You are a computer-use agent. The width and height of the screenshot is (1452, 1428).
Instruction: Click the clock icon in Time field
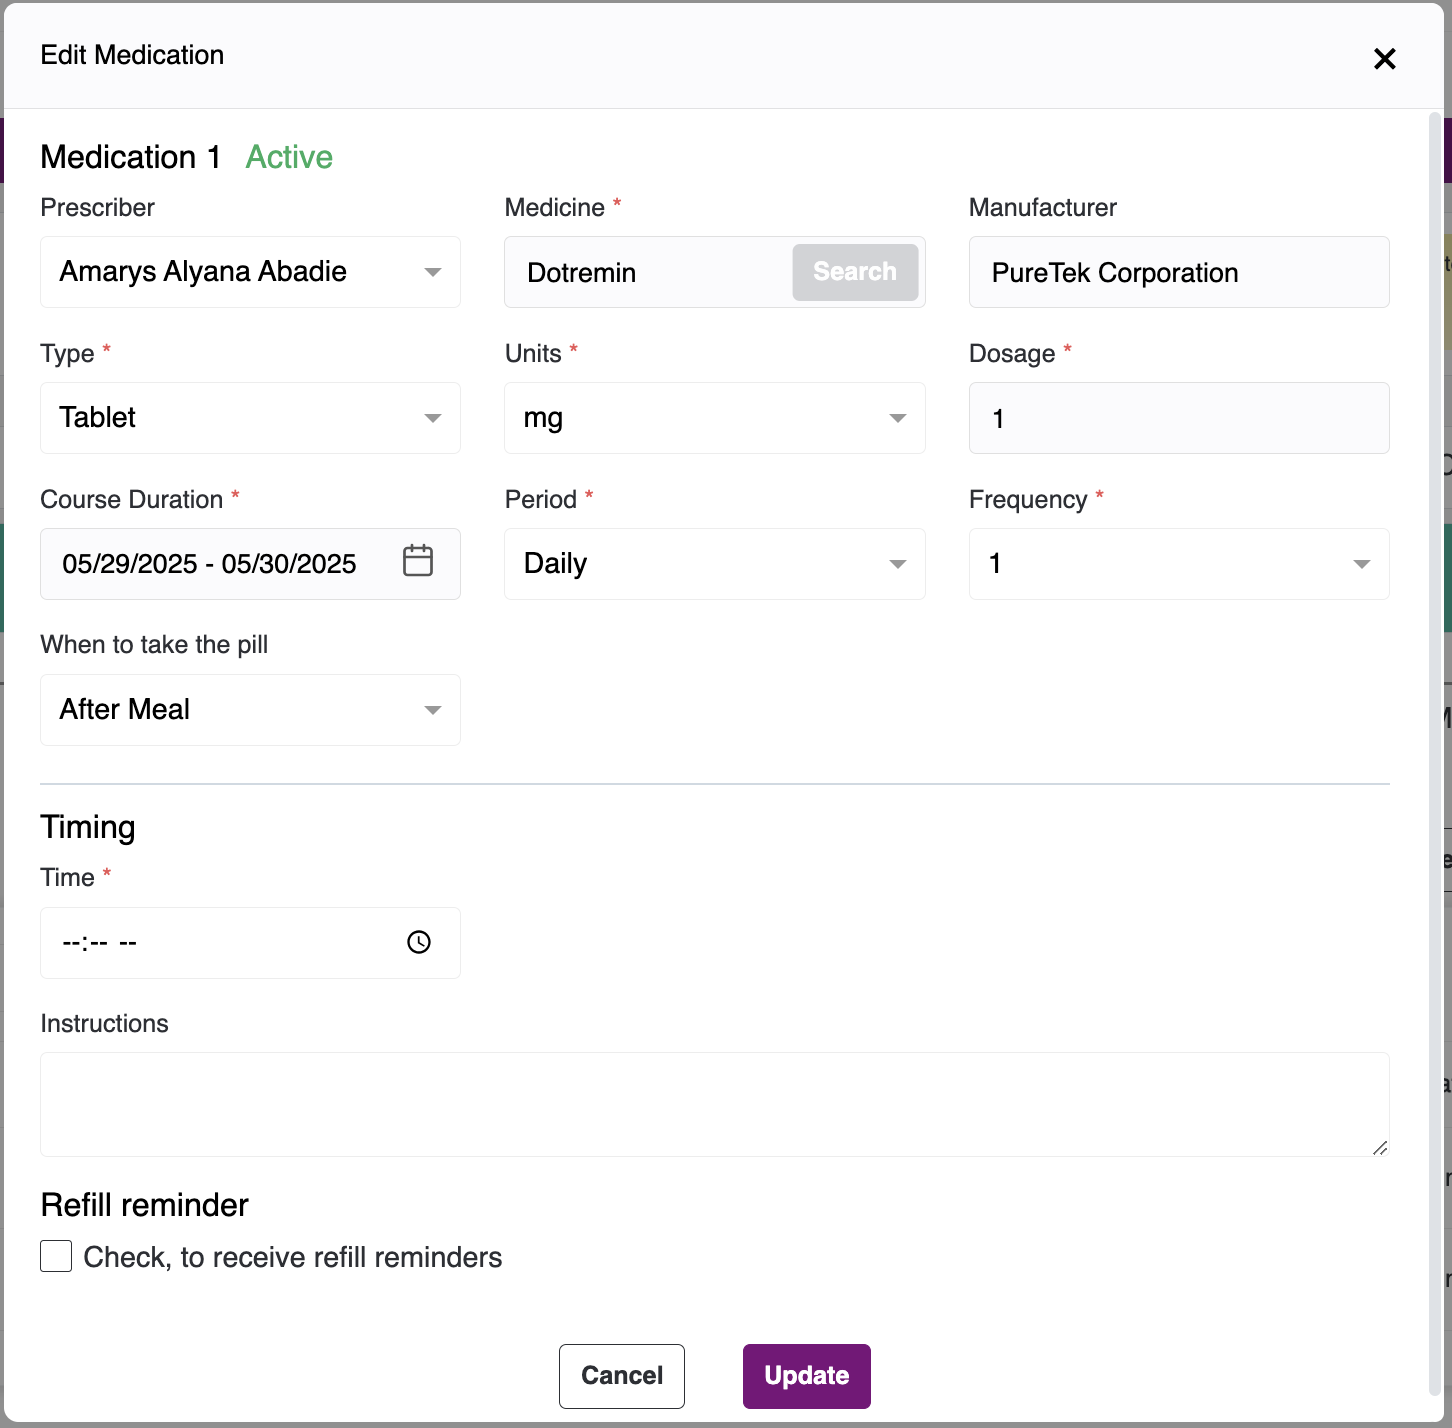click(419, 942)
